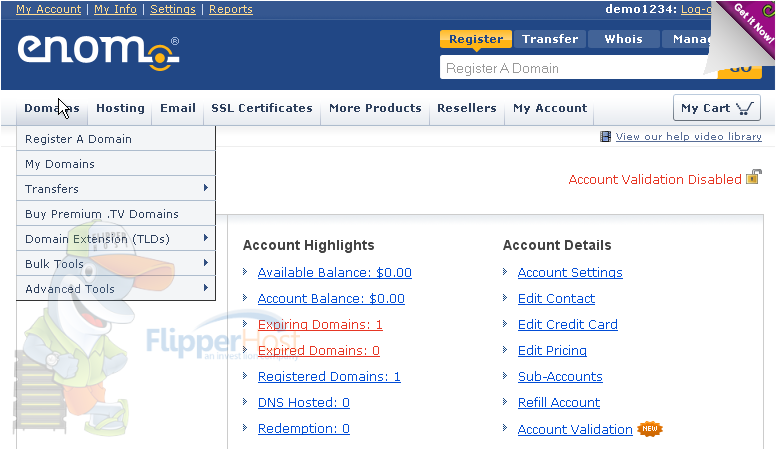Open the Reports top link
The width and height of the screenshot is (776, 450).
pyautogui.click(x=231, y=9)
